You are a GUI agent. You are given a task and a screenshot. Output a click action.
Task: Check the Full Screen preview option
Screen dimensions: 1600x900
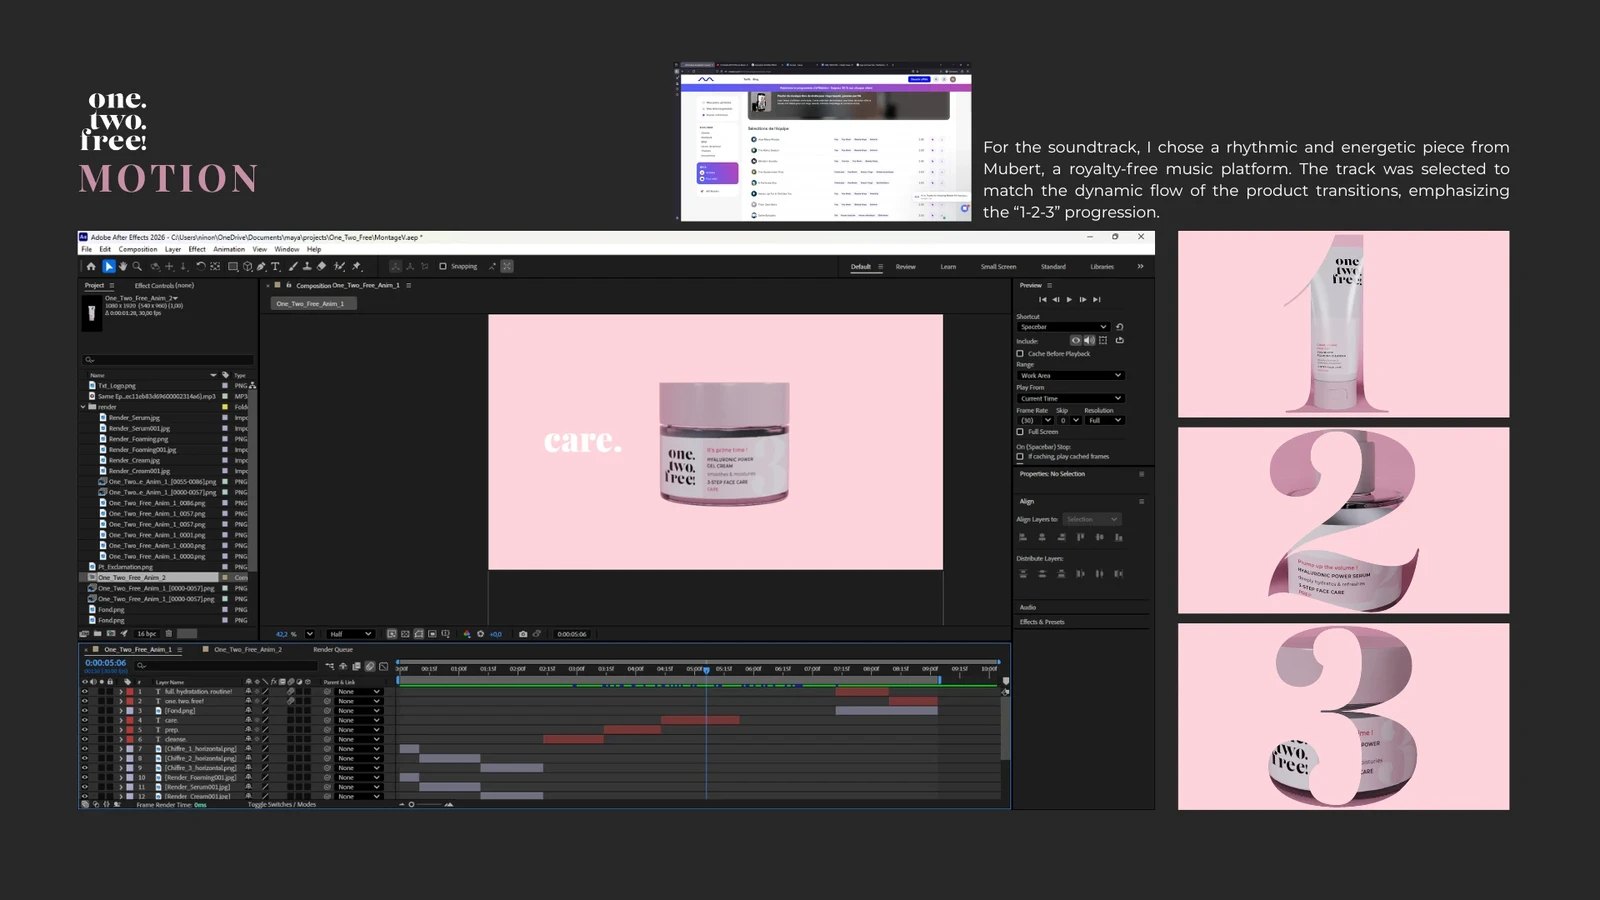[1020, 432]
